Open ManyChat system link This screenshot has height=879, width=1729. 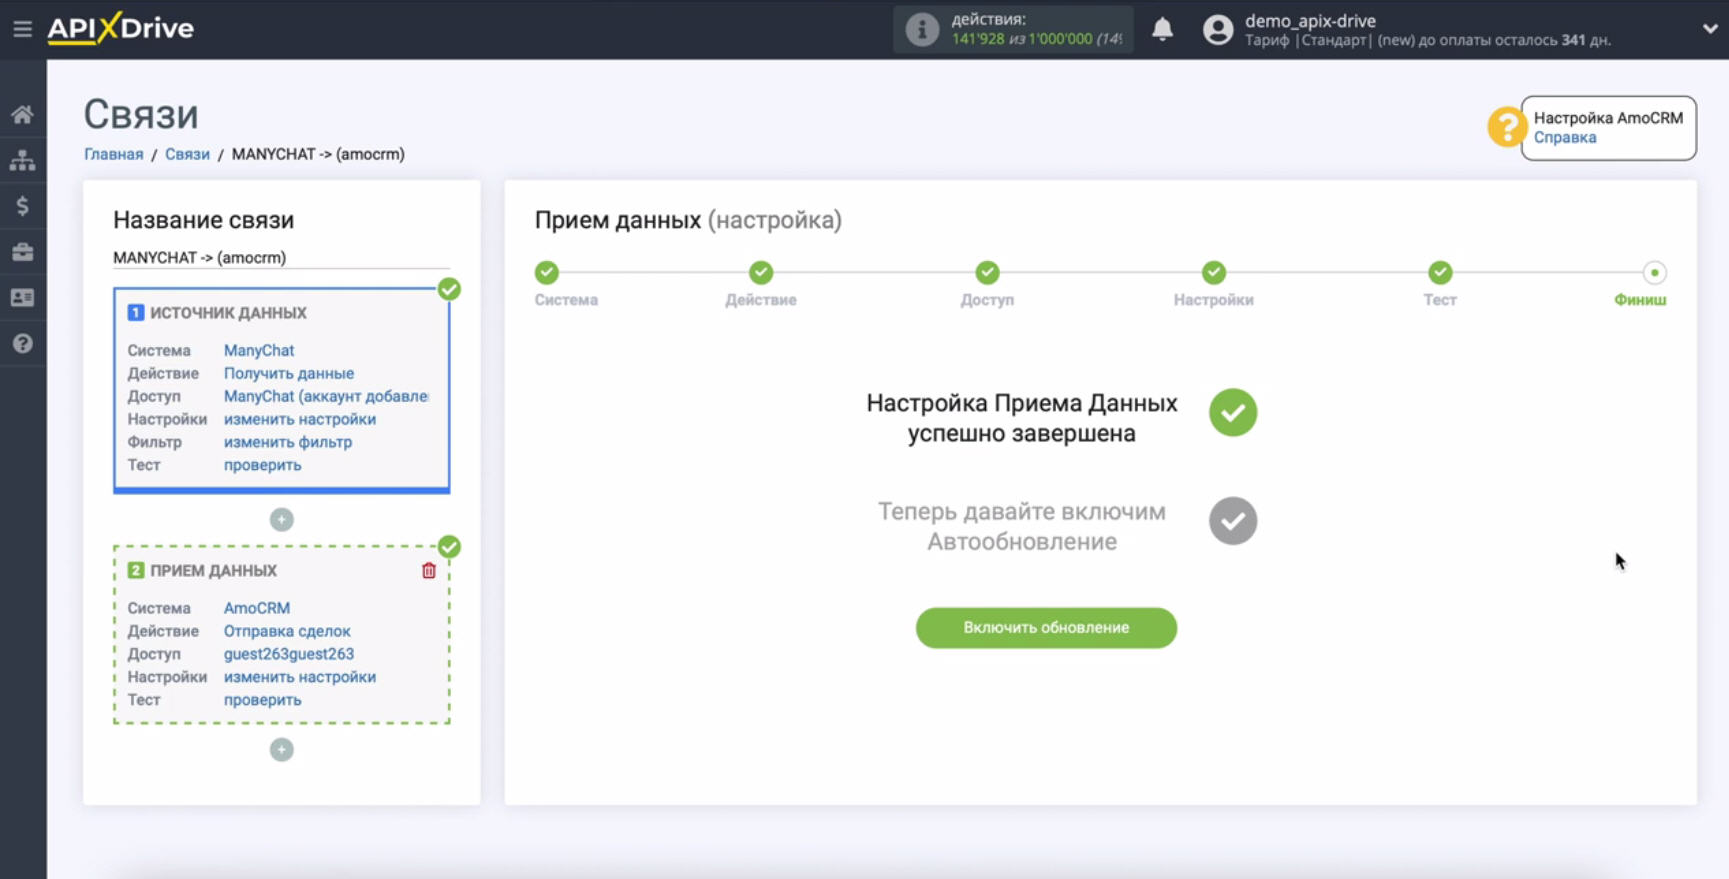click(x=259, y=351)
